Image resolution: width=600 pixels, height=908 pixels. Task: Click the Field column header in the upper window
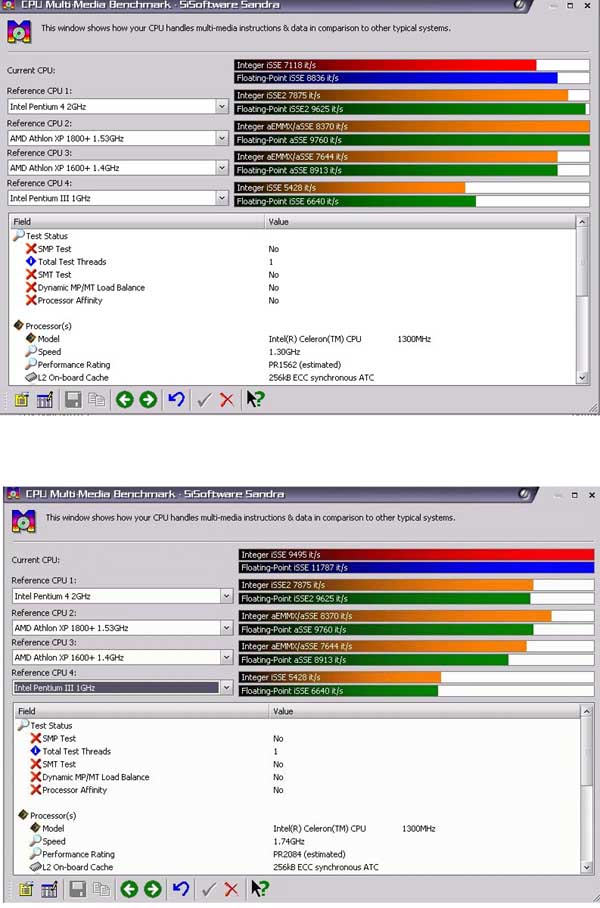tap(137, 222)
